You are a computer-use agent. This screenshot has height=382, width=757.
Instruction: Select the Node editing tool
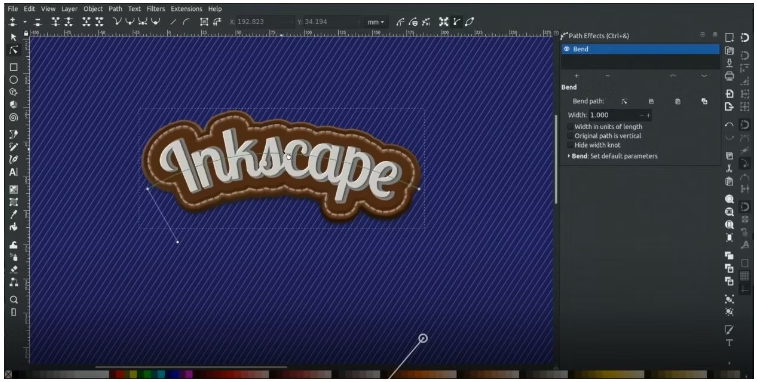click(14, 50)
